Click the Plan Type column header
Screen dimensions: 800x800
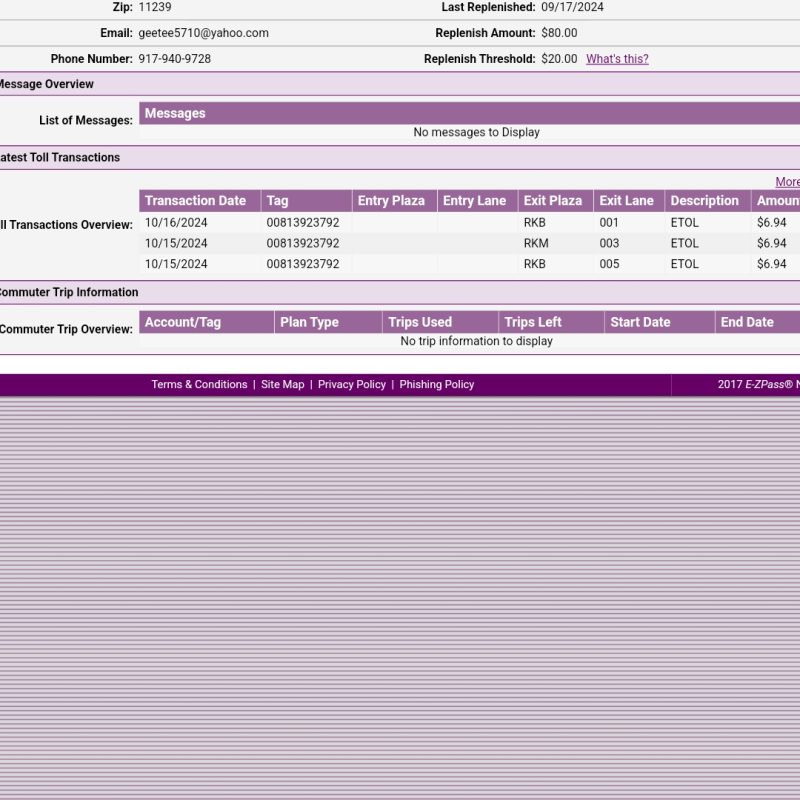(x=309, y=322)
